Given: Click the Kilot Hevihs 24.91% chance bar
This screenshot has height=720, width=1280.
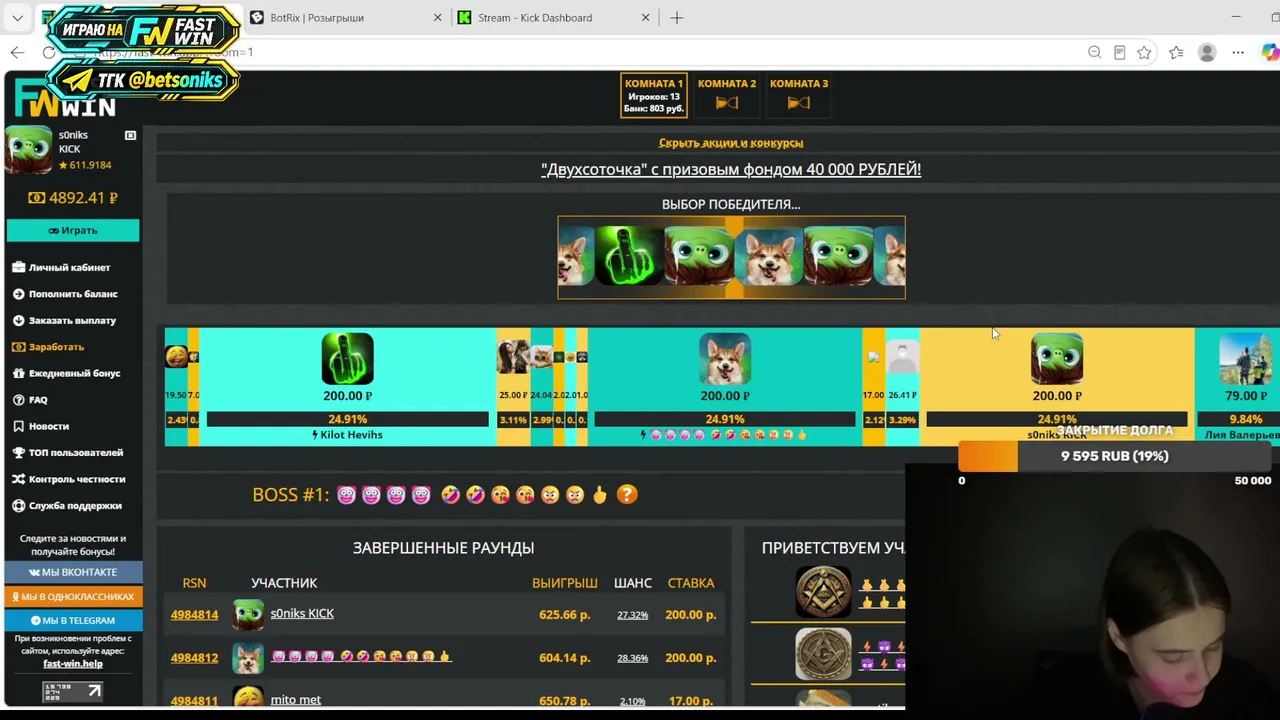Looking at the screenshot, I should pyautogui.click(x=347, y=419).
